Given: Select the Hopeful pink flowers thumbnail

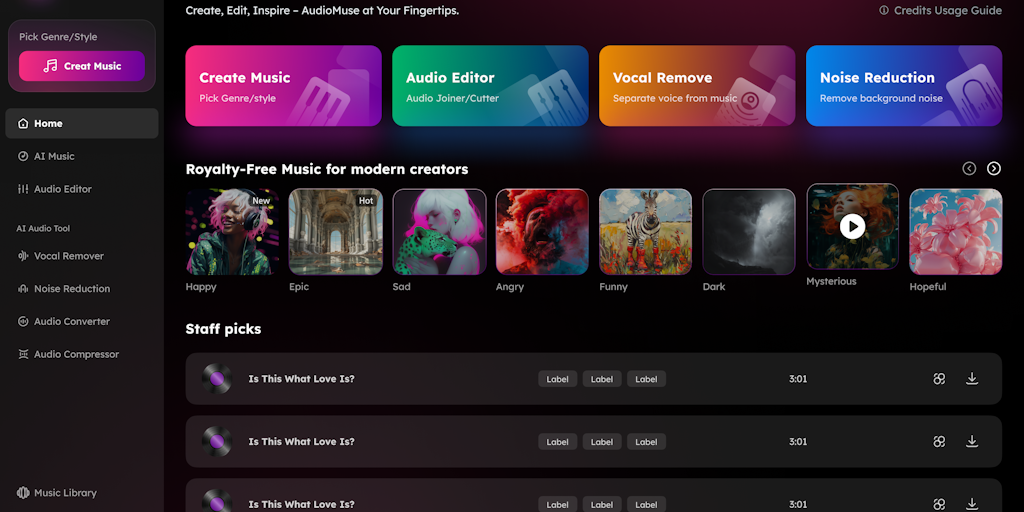Looking at the screenshot, I should 956,232.
